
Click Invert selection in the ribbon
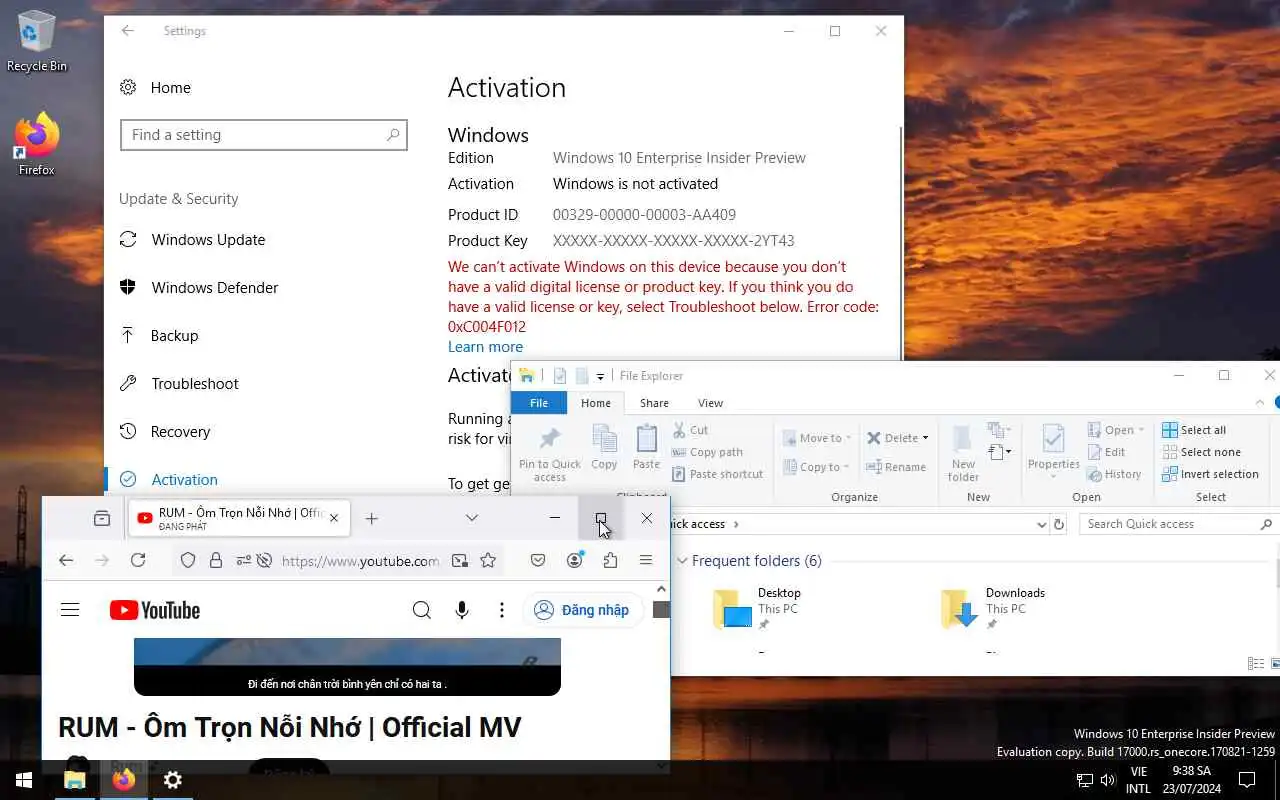[x=1210, y=474]
